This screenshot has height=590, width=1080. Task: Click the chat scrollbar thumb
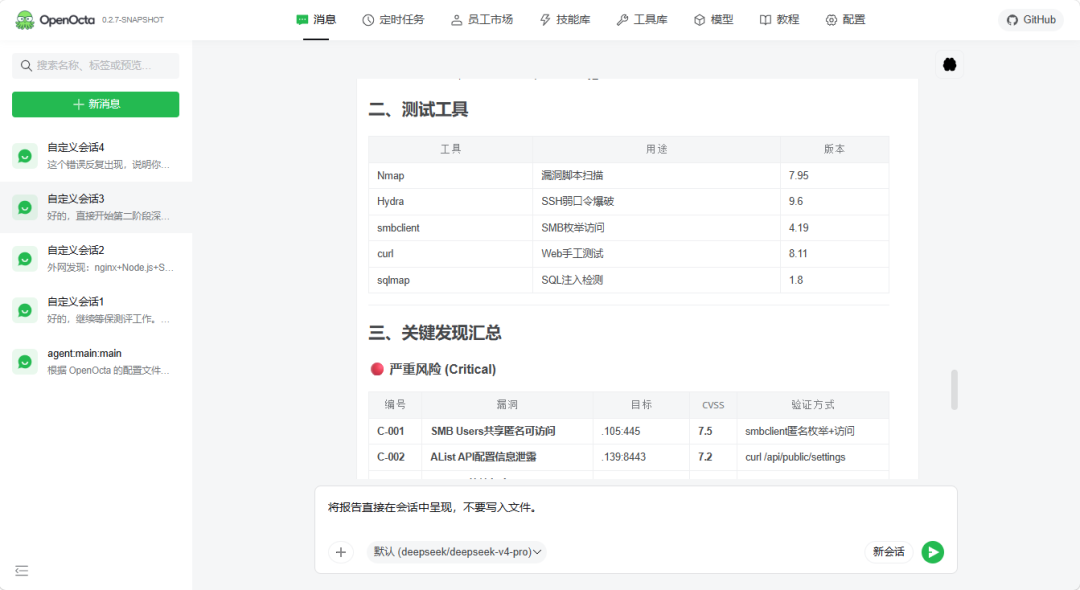[954, 390]
